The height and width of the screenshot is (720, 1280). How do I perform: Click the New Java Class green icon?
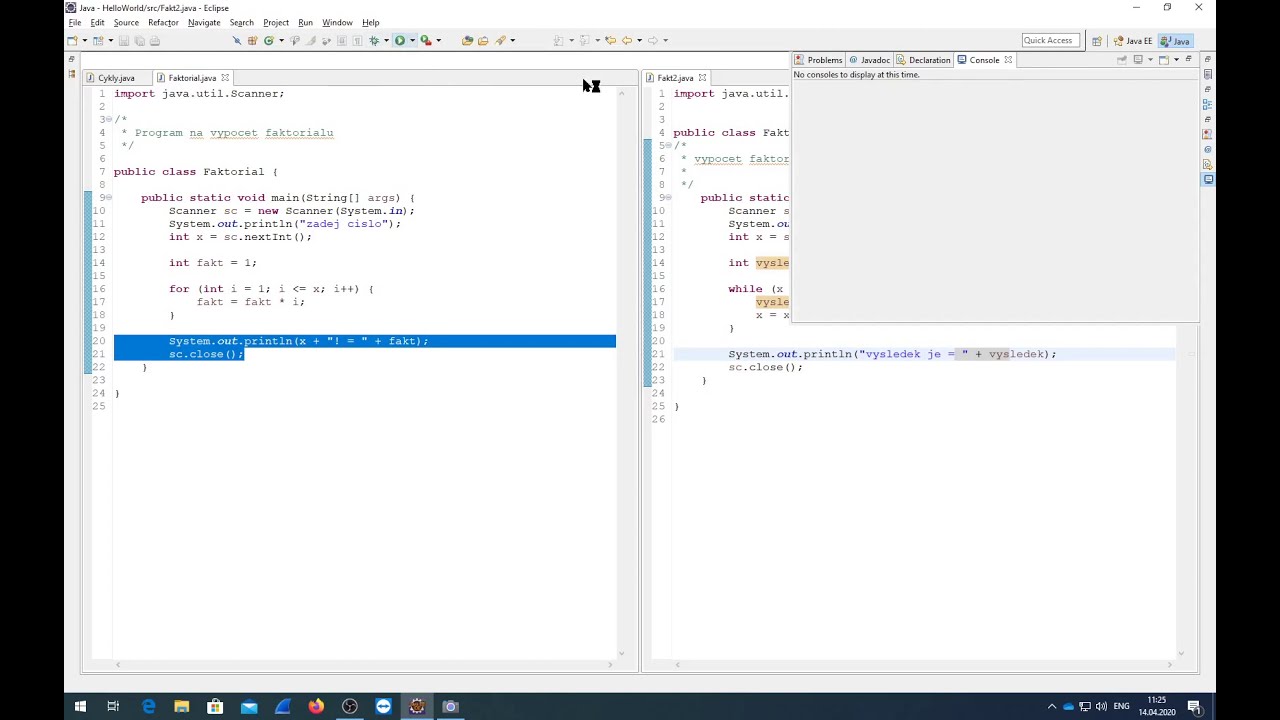click(269, 40)
